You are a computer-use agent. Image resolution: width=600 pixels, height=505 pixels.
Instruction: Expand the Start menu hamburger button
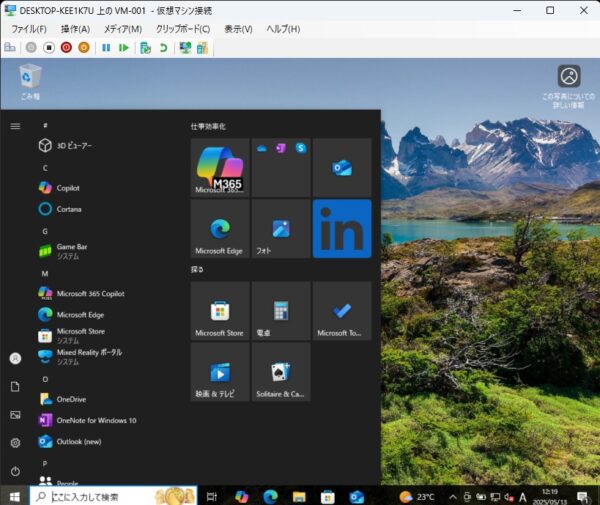coord(15,126)
